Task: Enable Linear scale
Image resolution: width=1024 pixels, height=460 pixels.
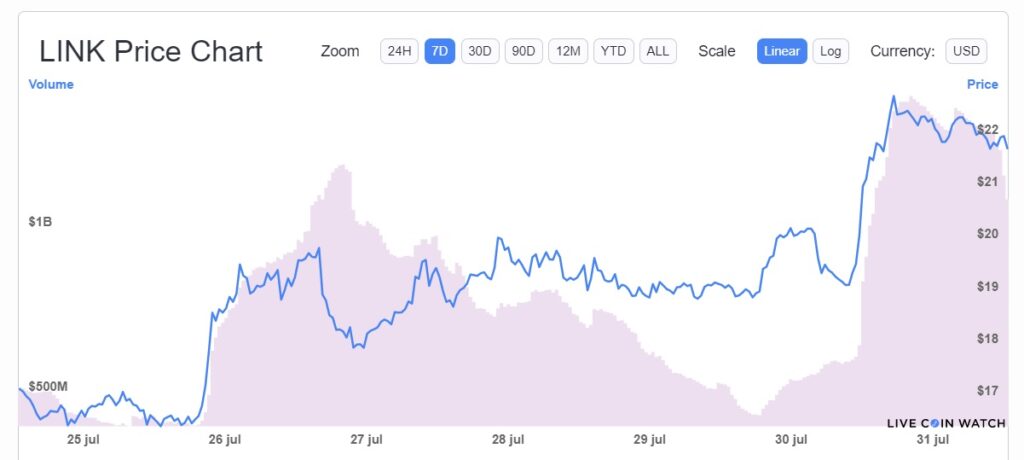Action: (x=782, y=51)
